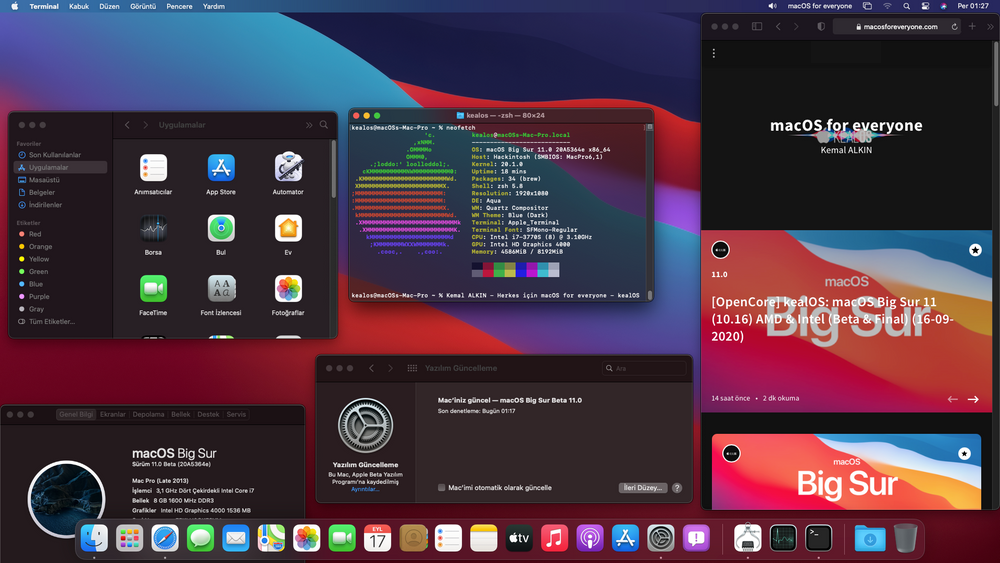Screen dimensions: 1000x563
Task: Click İleri Düzey button in Yazılım Güncelleme
Action: (x=643, y=488)
